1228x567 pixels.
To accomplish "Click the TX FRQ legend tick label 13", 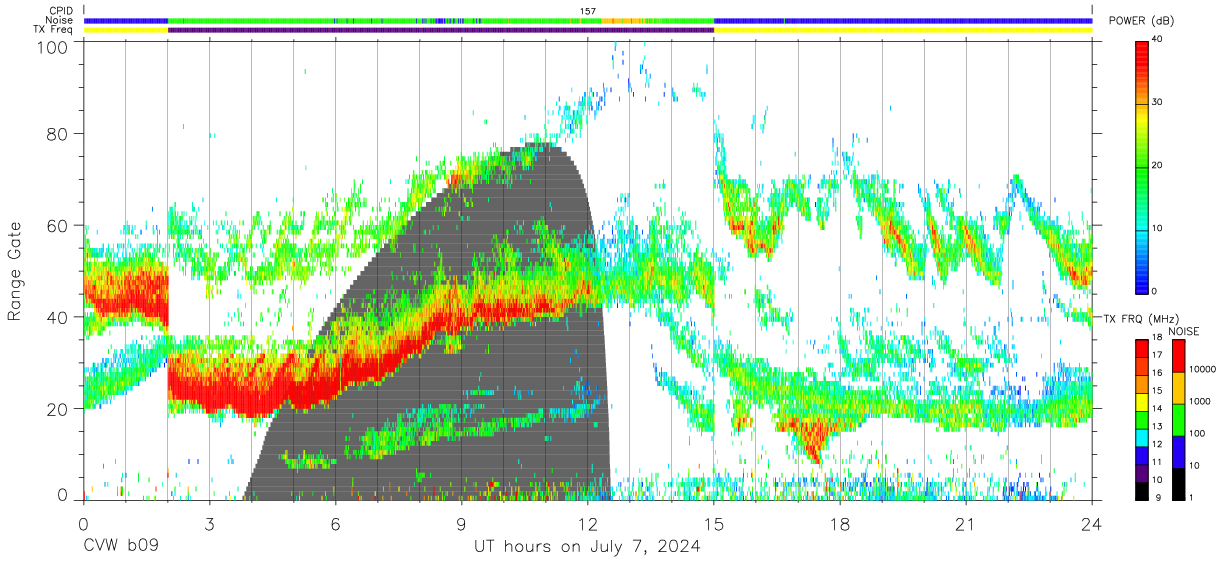I will click(x=1159, y=426).
